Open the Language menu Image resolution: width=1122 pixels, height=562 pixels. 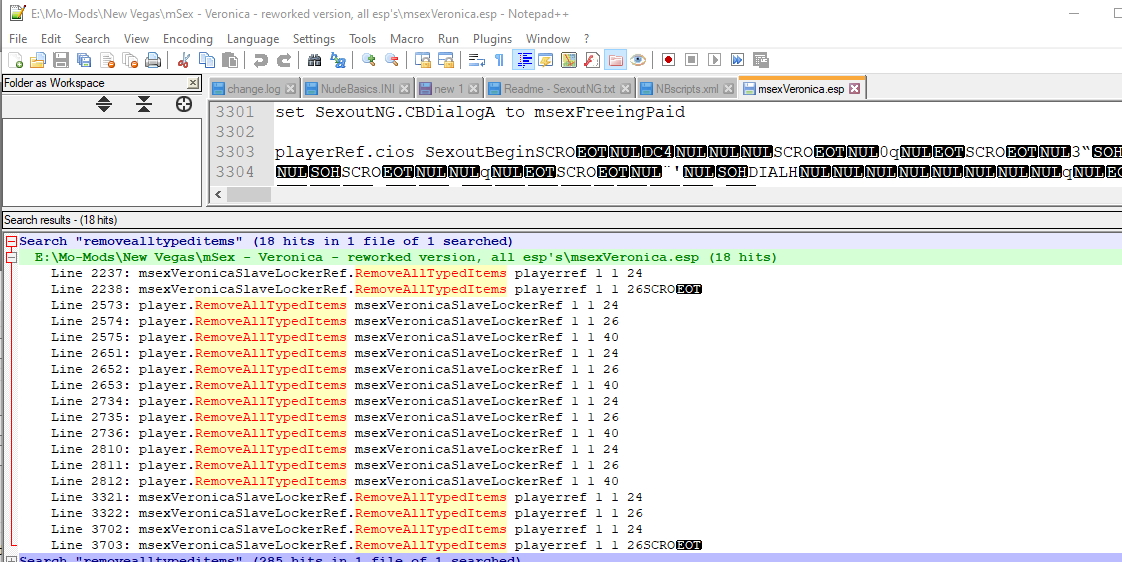253,39
